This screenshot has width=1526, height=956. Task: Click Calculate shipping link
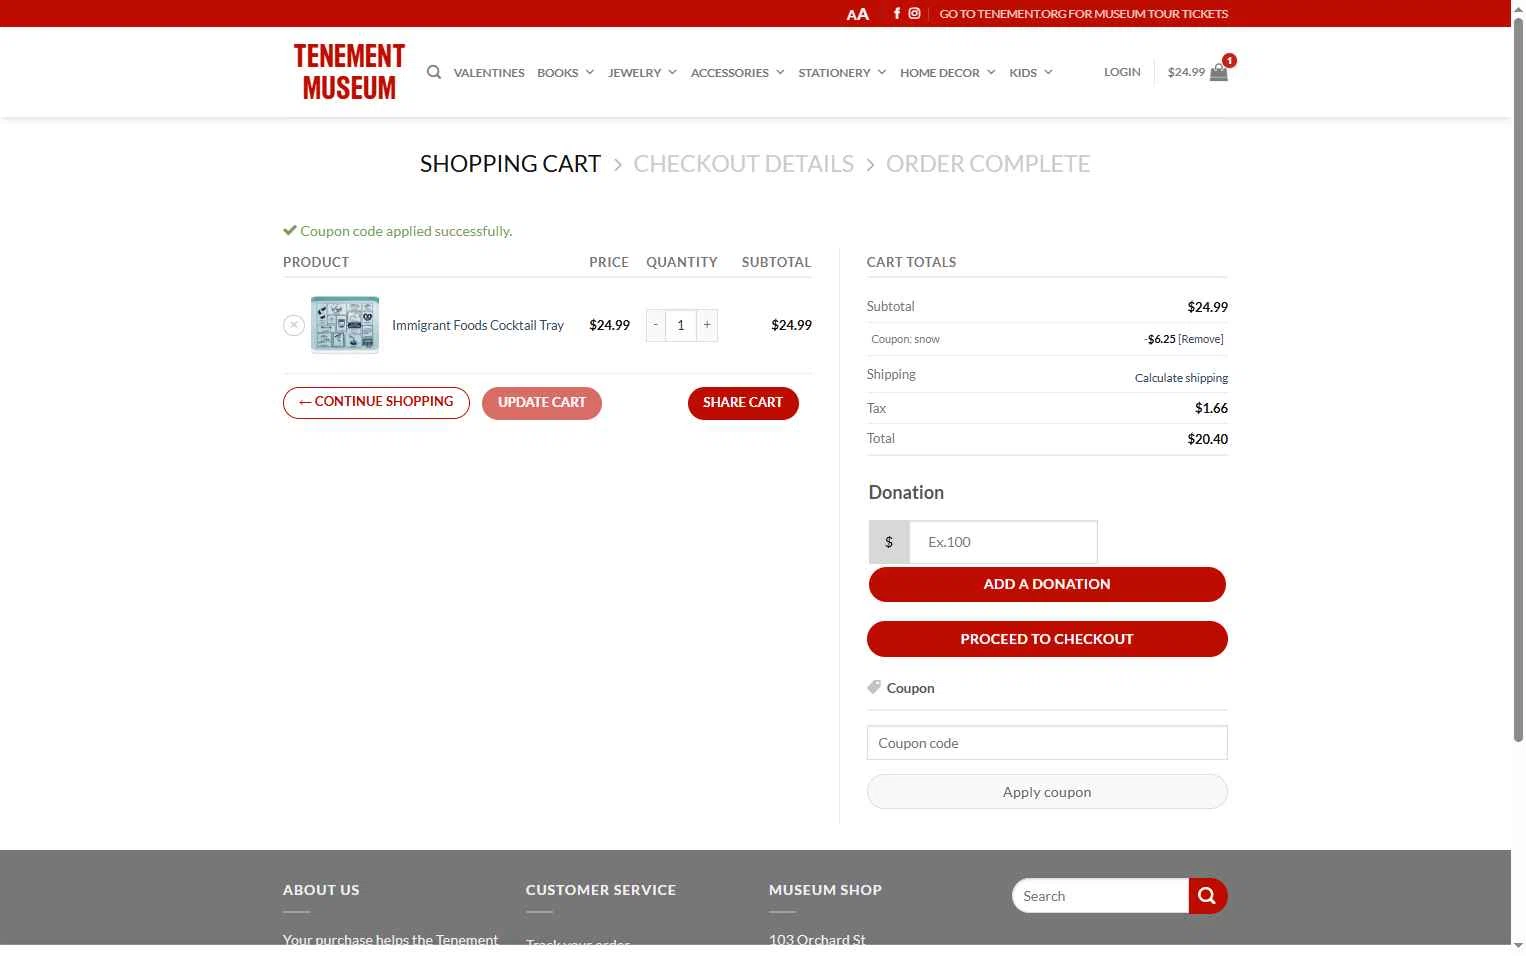1181,378
